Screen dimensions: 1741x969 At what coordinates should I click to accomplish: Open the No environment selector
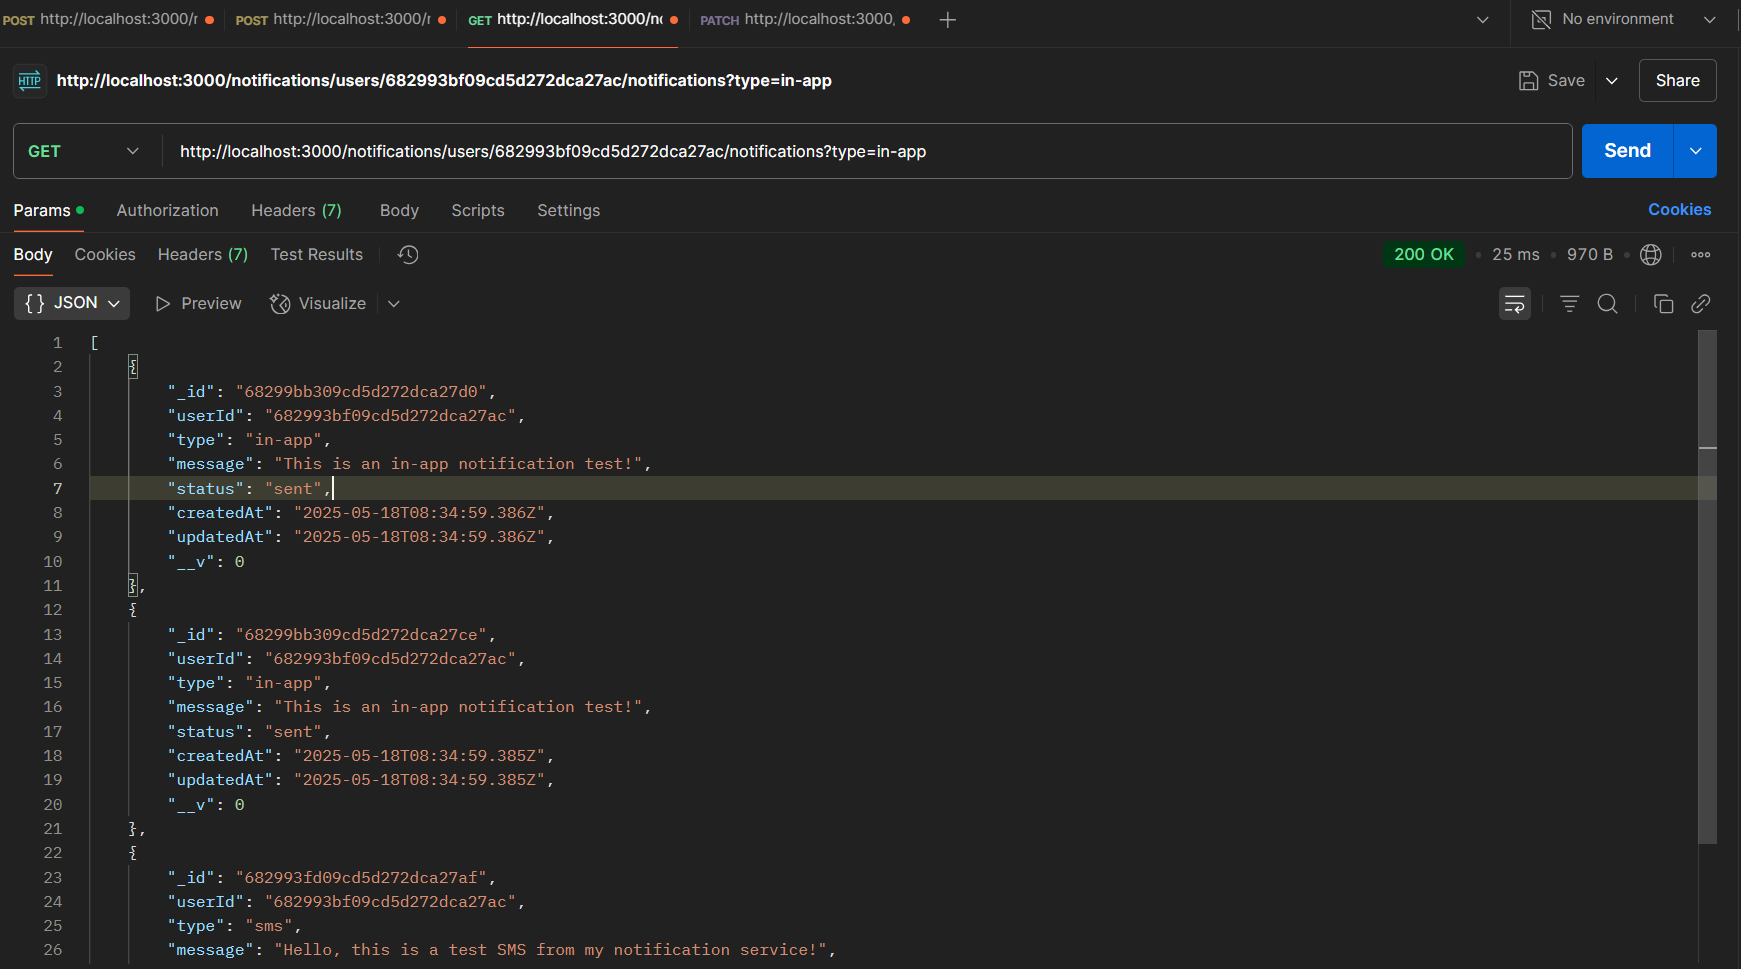pos(1624,19)
